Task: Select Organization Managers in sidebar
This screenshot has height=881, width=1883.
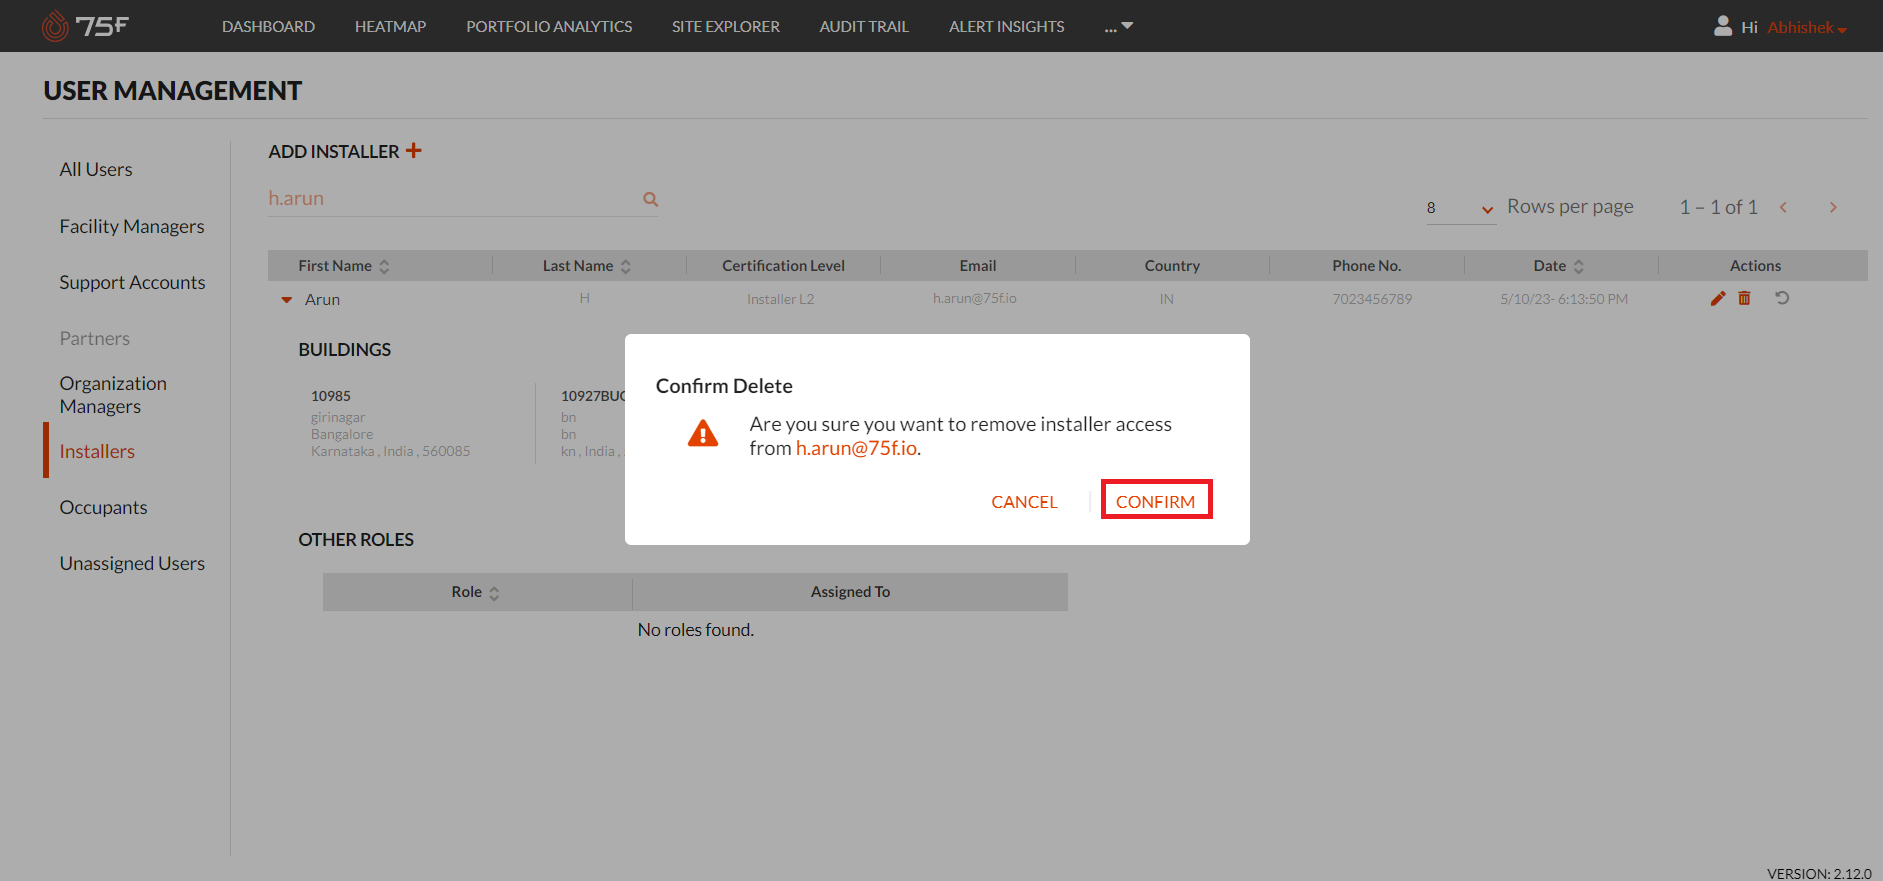Action: pyautogui.click(x=113, y=395)
